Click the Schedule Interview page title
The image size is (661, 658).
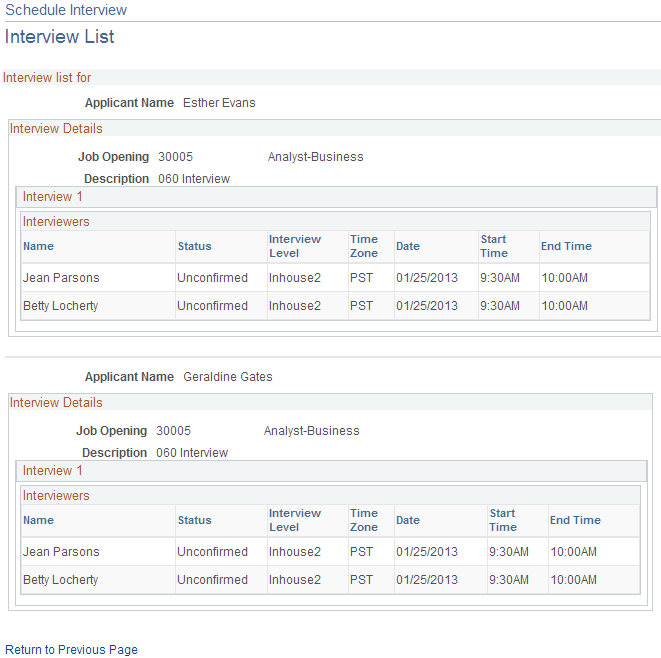click(66, 10)
